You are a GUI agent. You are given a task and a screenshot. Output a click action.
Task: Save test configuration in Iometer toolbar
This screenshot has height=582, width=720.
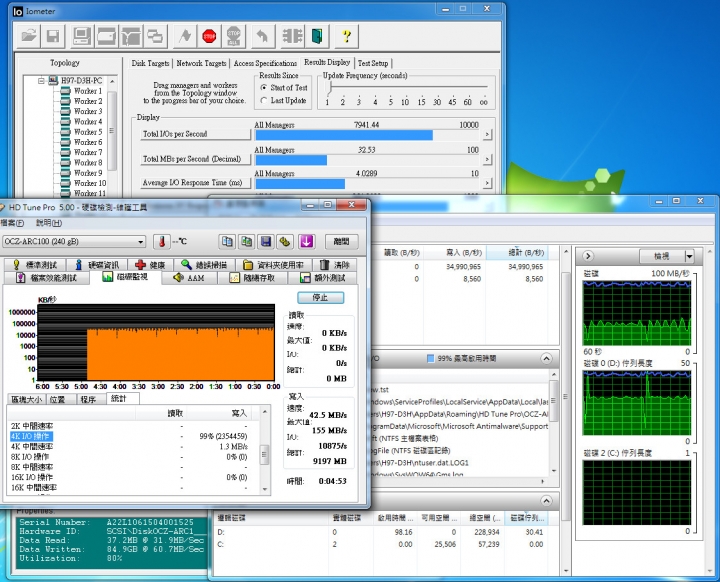(53, 36)
